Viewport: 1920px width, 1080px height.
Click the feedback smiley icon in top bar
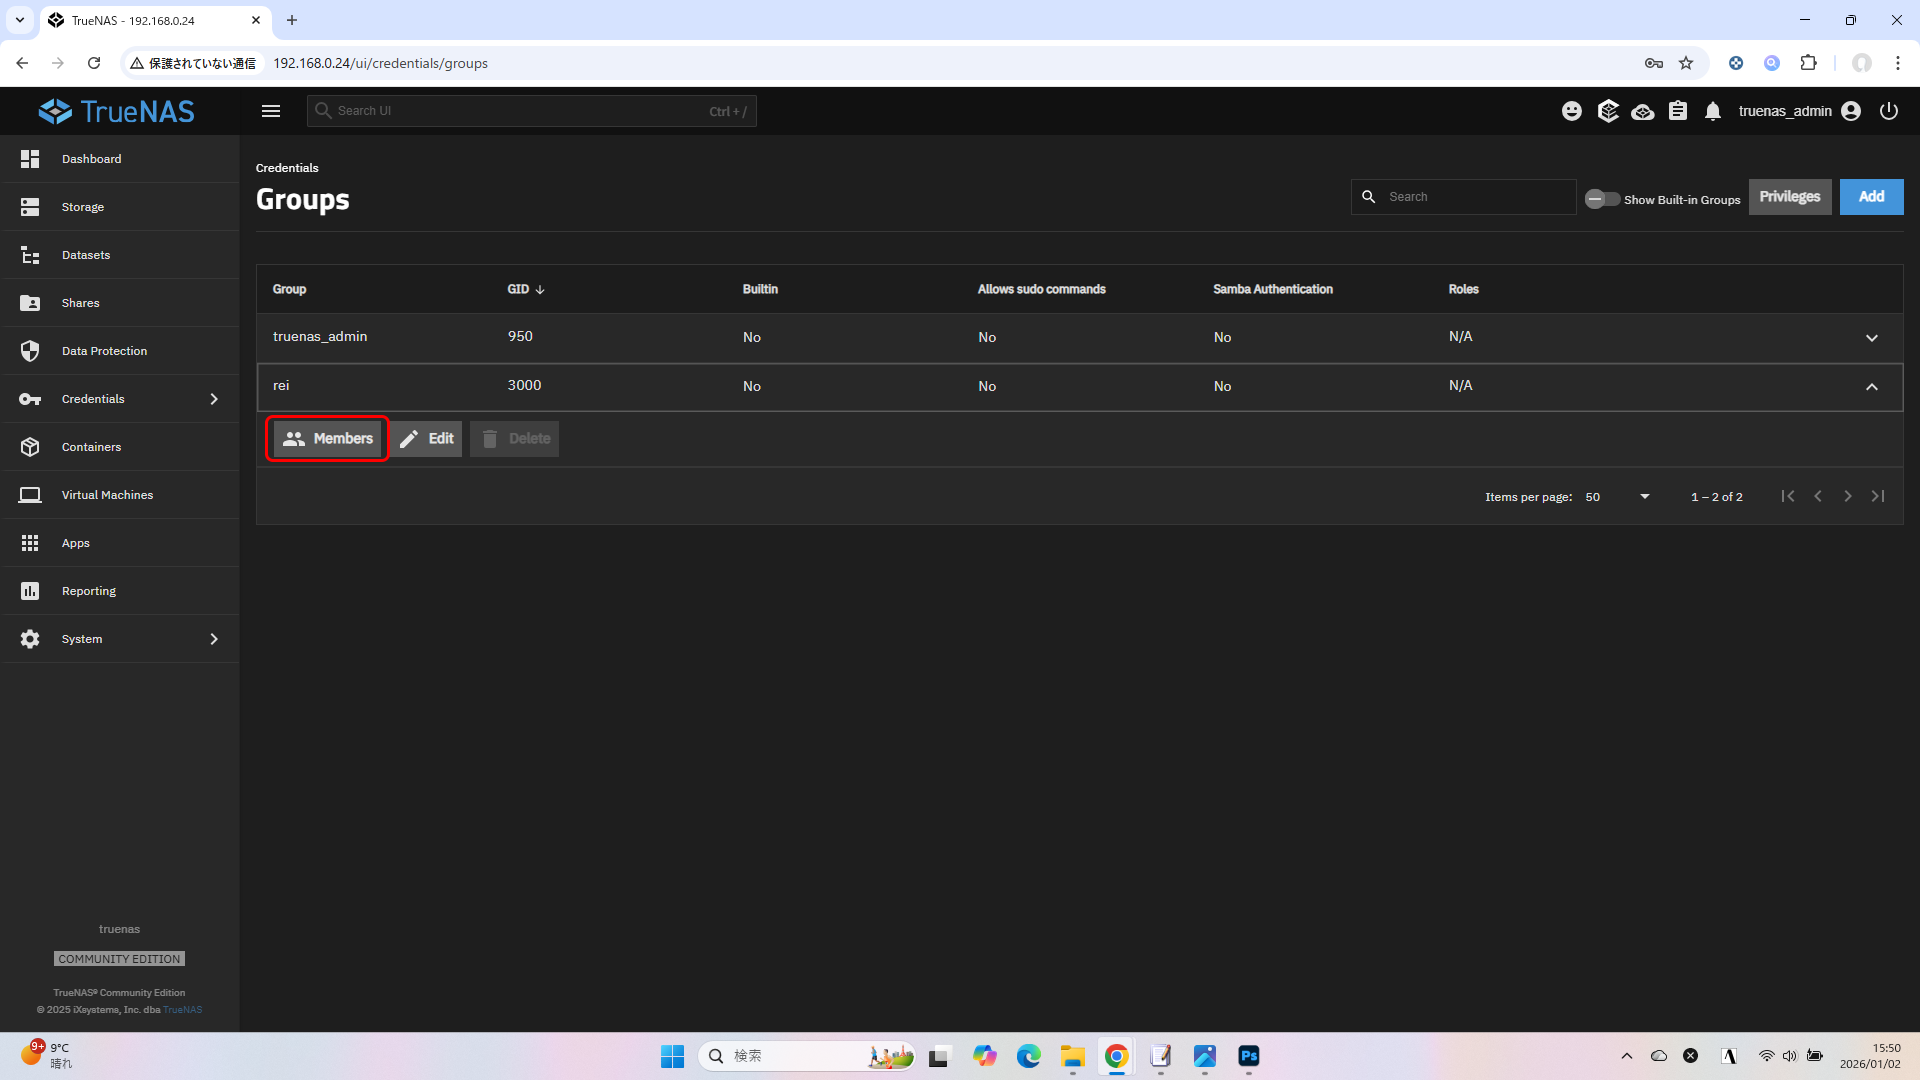point(1572,111)
